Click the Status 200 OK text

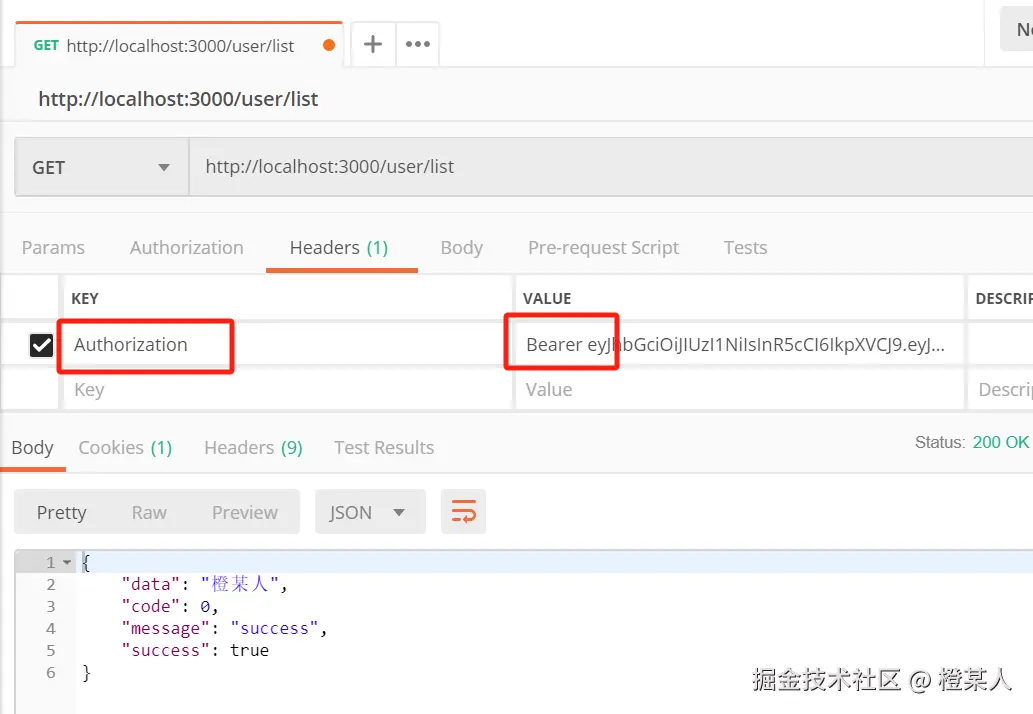(x=971, y=442)
